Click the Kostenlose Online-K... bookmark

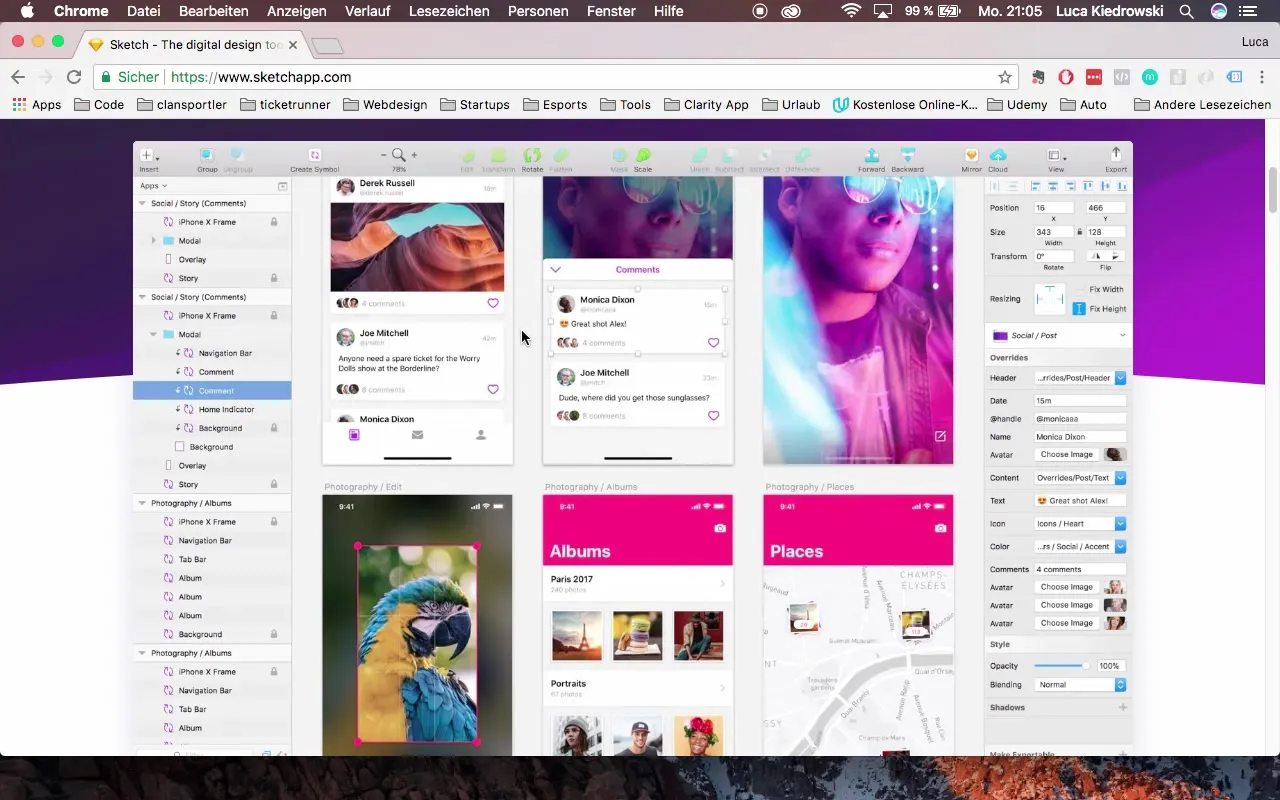coord(905,104)
